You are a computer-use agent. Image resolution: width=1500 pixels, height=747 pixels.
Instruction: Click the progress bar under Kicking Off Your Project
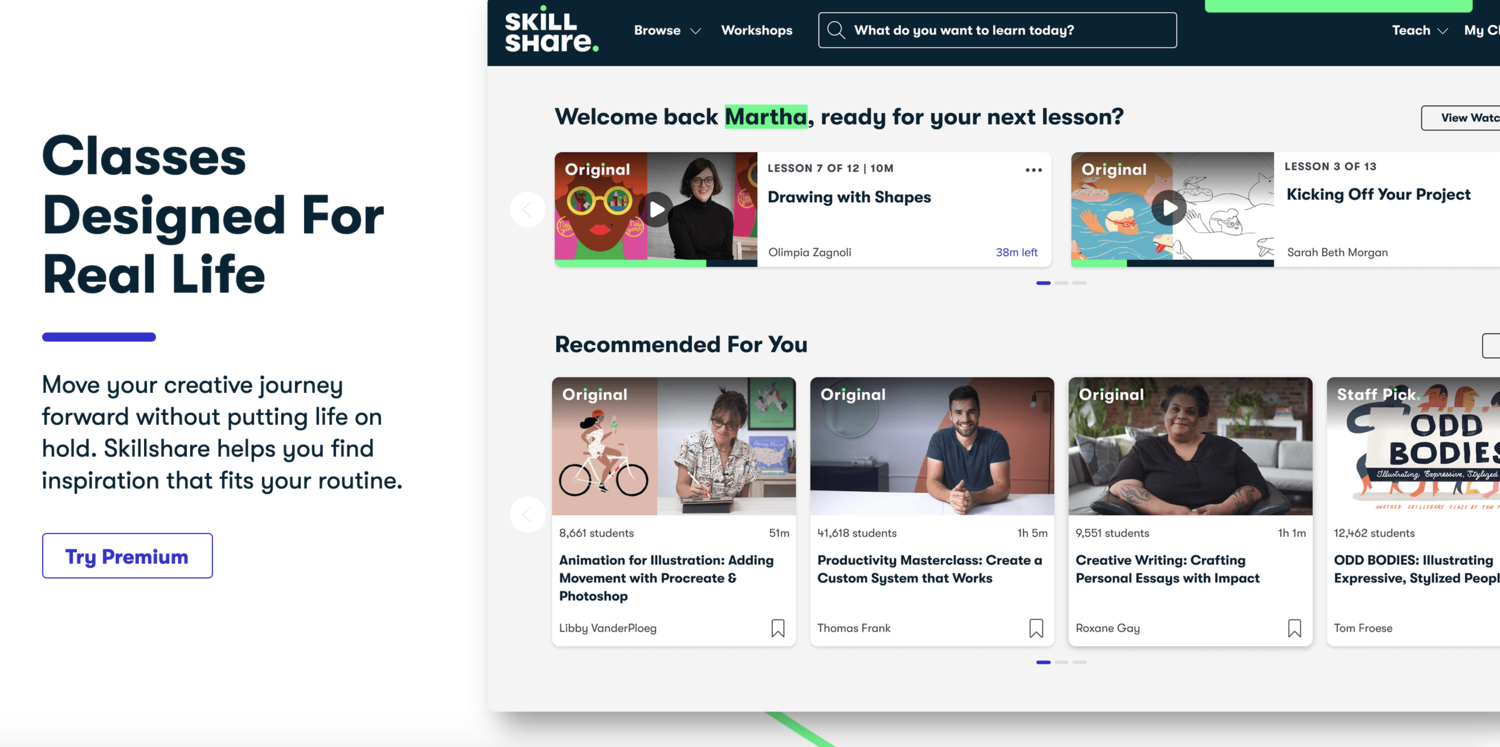(x=1172, y=263)
